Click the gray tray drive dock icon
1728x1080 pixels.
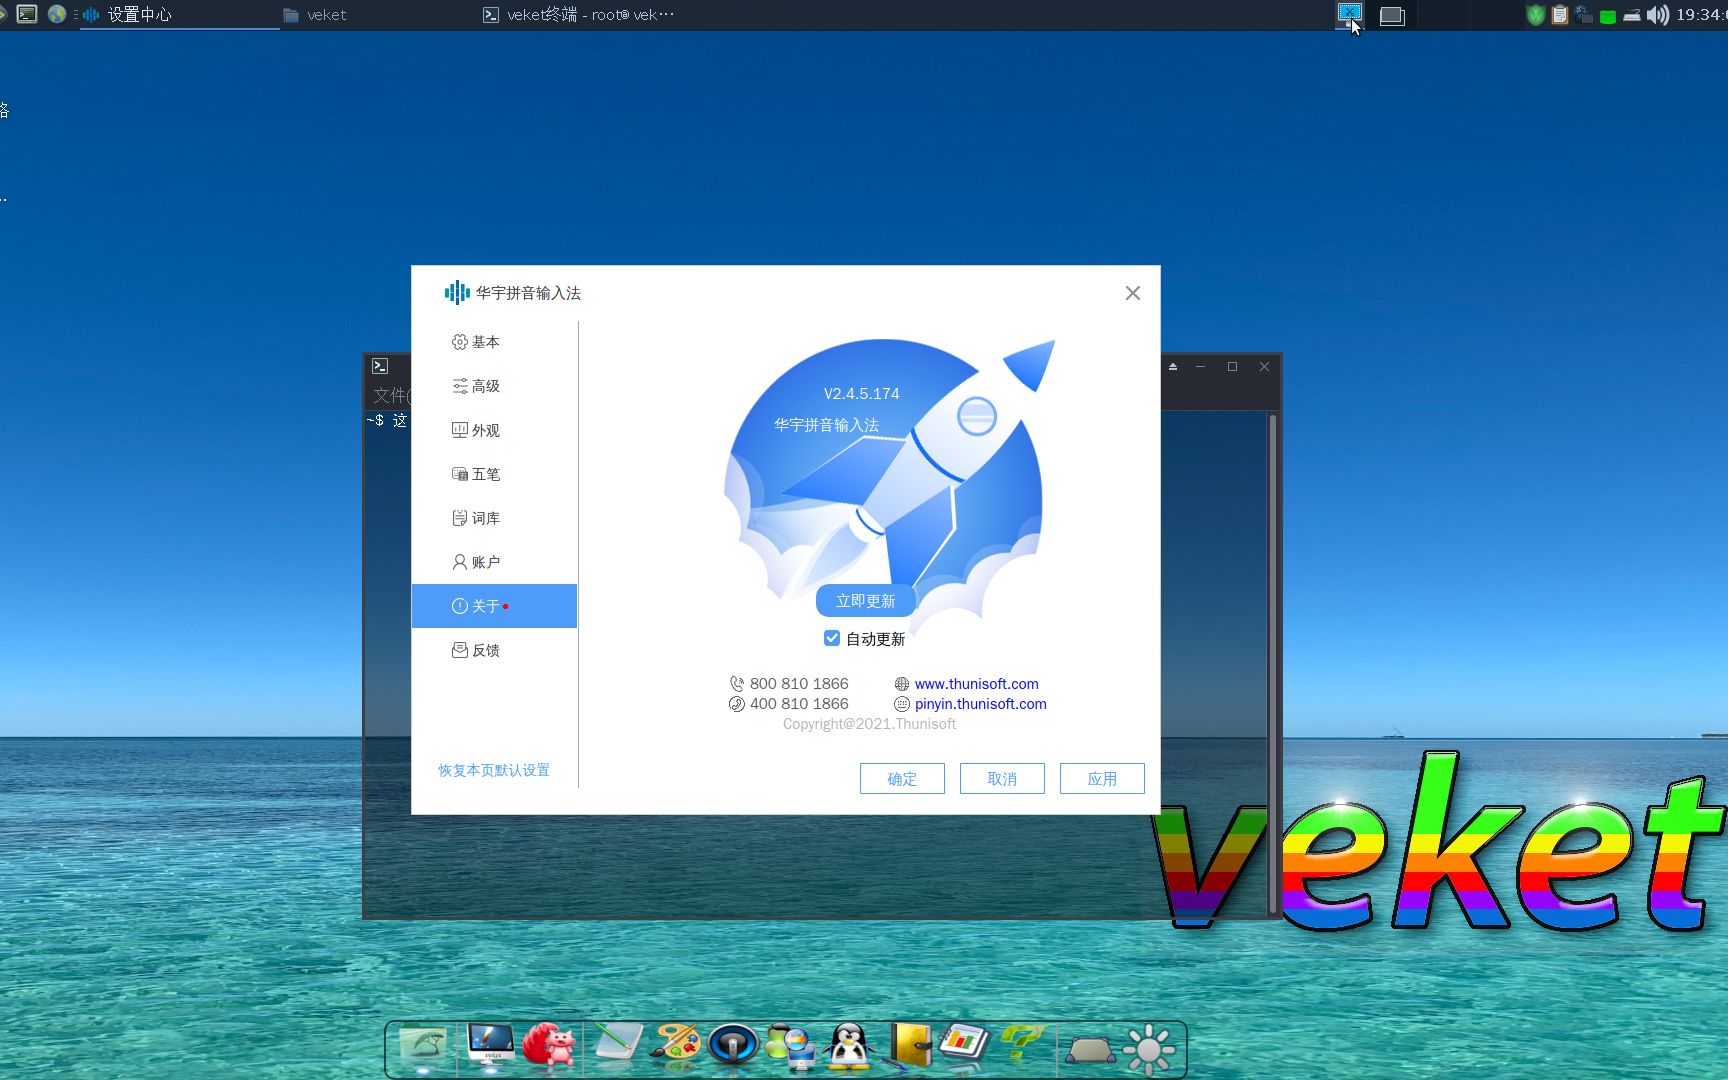(x=1089, y=1050)
